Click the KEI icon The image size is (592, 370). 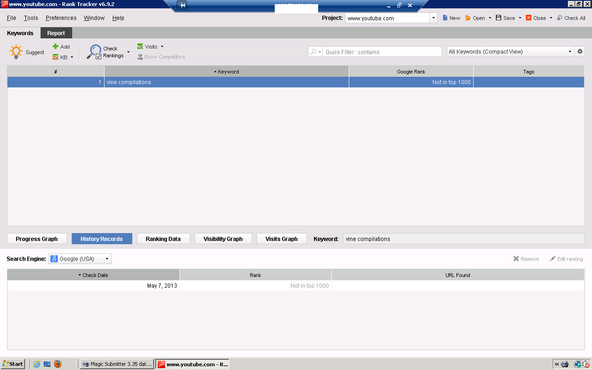pos(56,57)
